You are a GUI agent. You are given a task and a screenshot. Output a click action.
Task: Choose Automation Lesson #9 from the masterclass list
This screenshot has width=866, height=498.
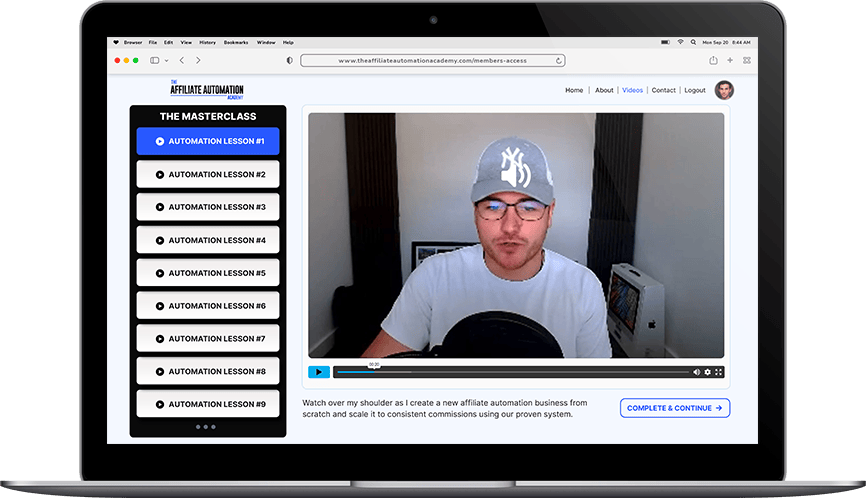click(x=208, y=404)
